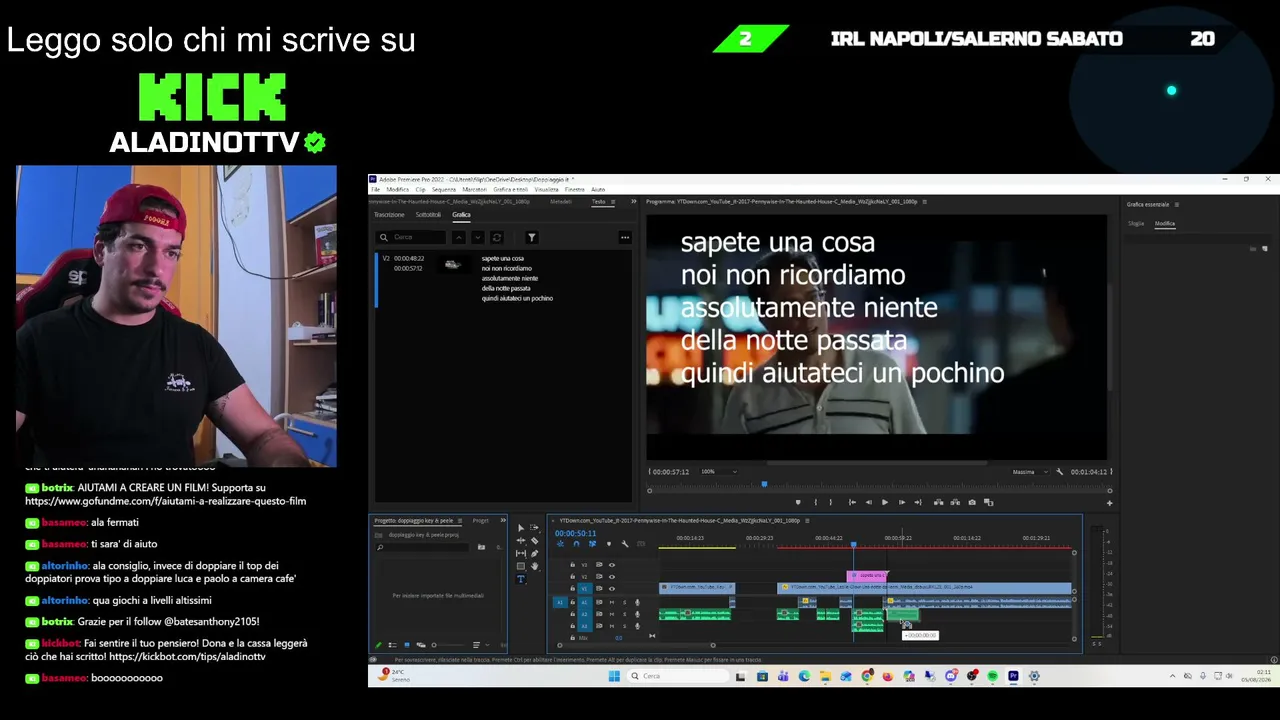Open the Program monitor panel menu
Image resolution: width=1280 pixels, height=720 pixels.
click(924, 201)
